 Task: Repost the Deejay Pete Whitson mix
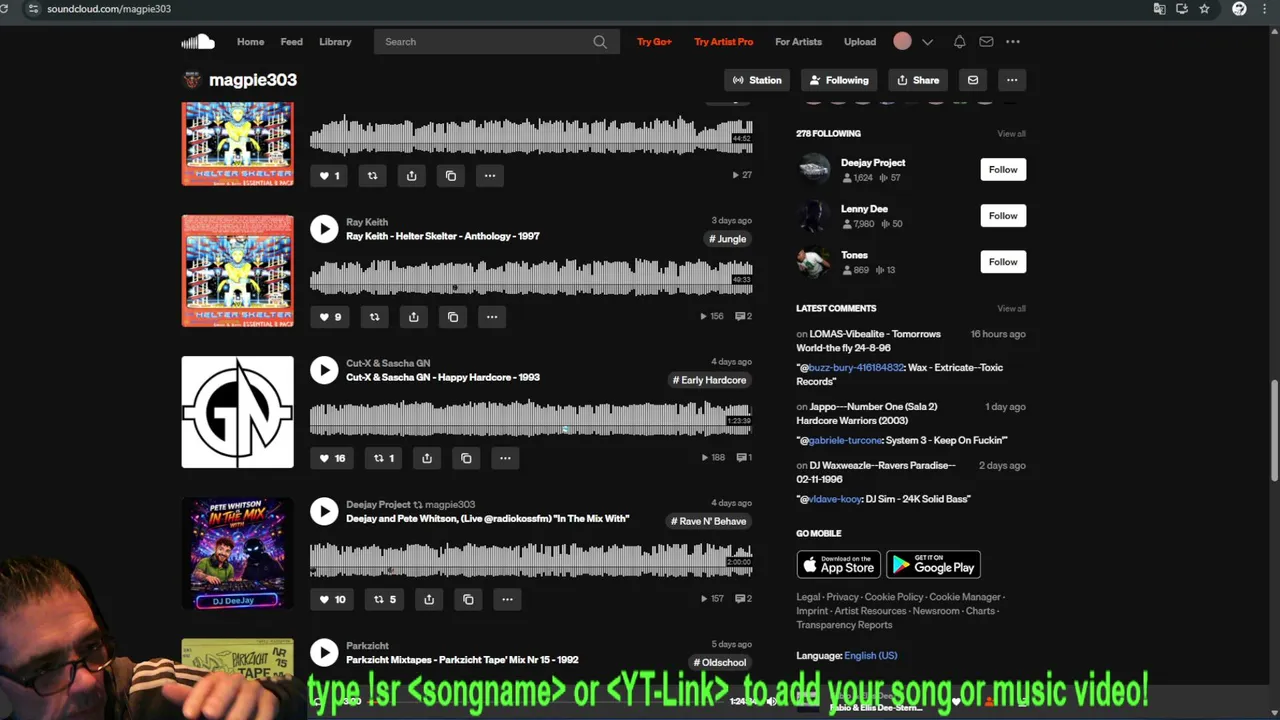[x=384, y=599]
